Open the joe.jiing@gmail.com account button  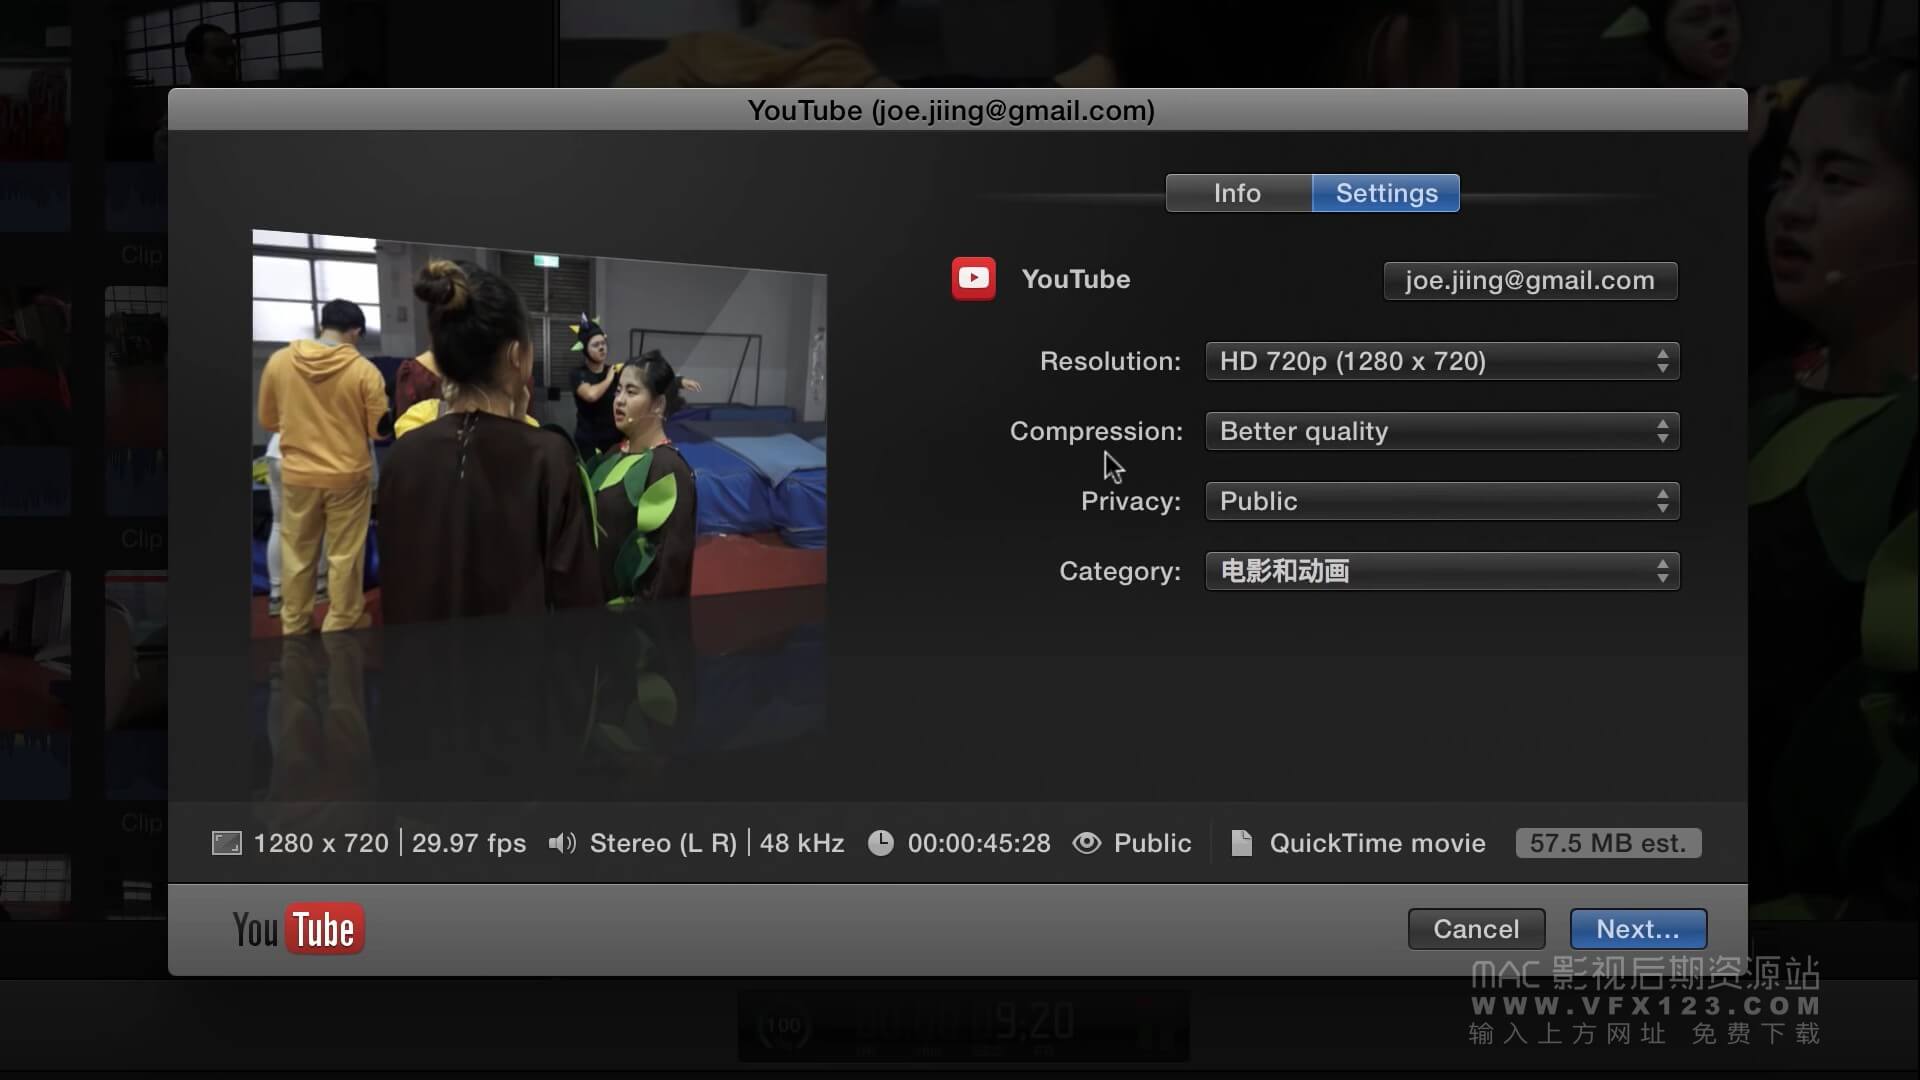click(x=1530, y=281)
